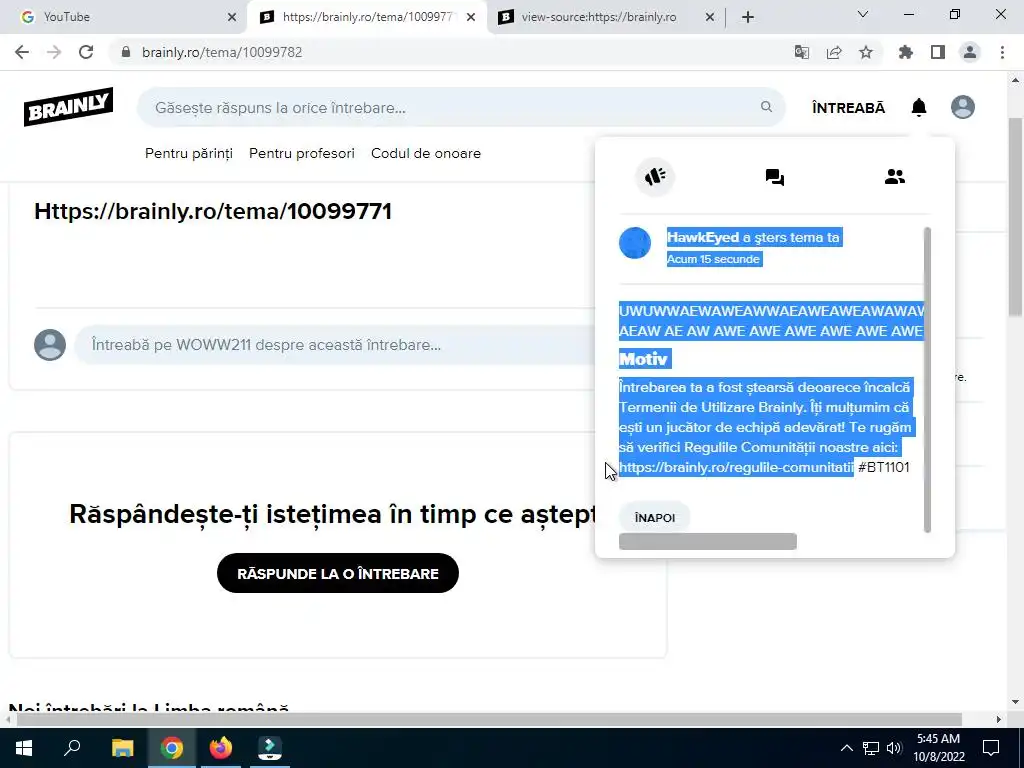Screen dimensions: 1024x768
Task: Click the browser address bar
Action: (451, 52)
